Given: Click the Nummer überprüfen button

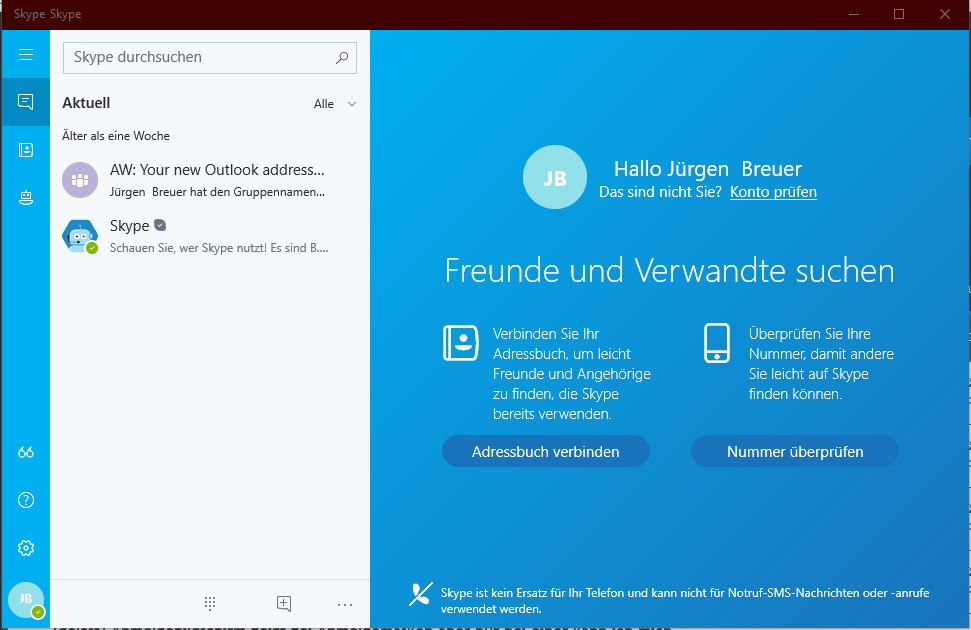Looking at the screenshot, I should (795, 452).
